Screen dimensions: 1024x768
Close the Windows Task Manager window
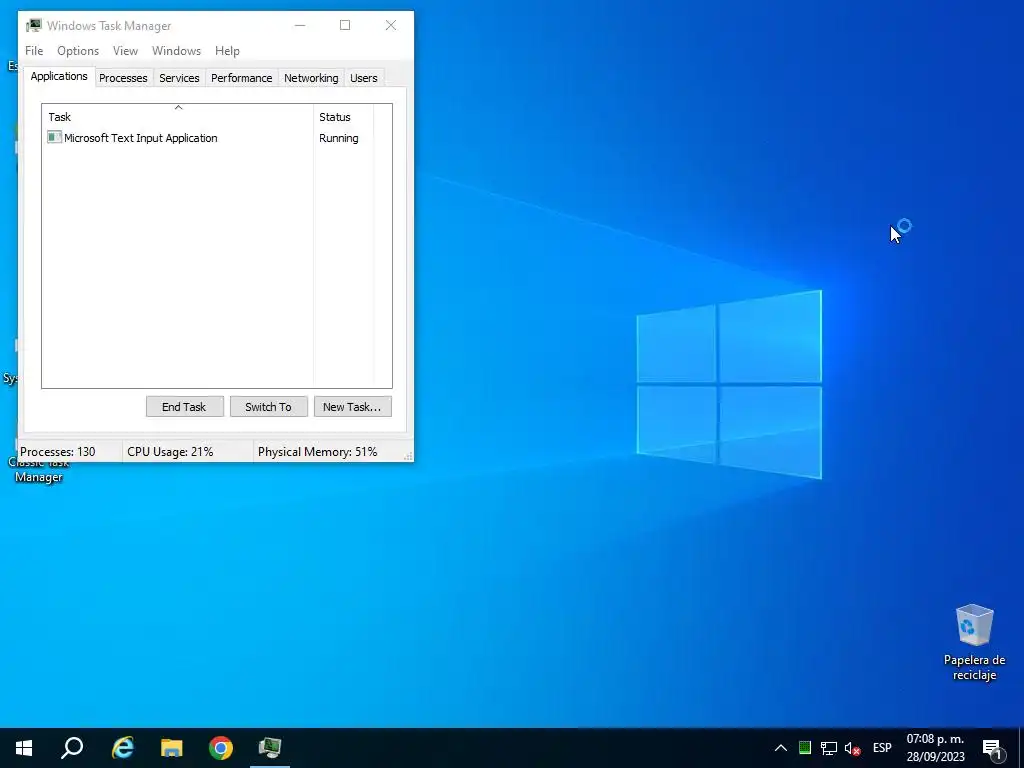[391, 25]
